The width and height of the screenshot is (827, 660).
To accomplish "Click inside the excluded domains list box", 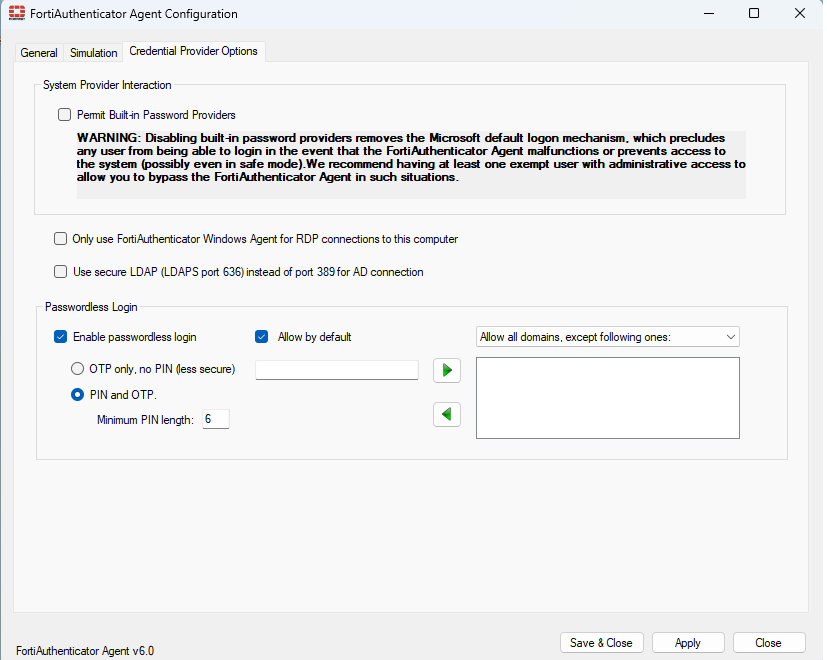I will coord(607,397).
